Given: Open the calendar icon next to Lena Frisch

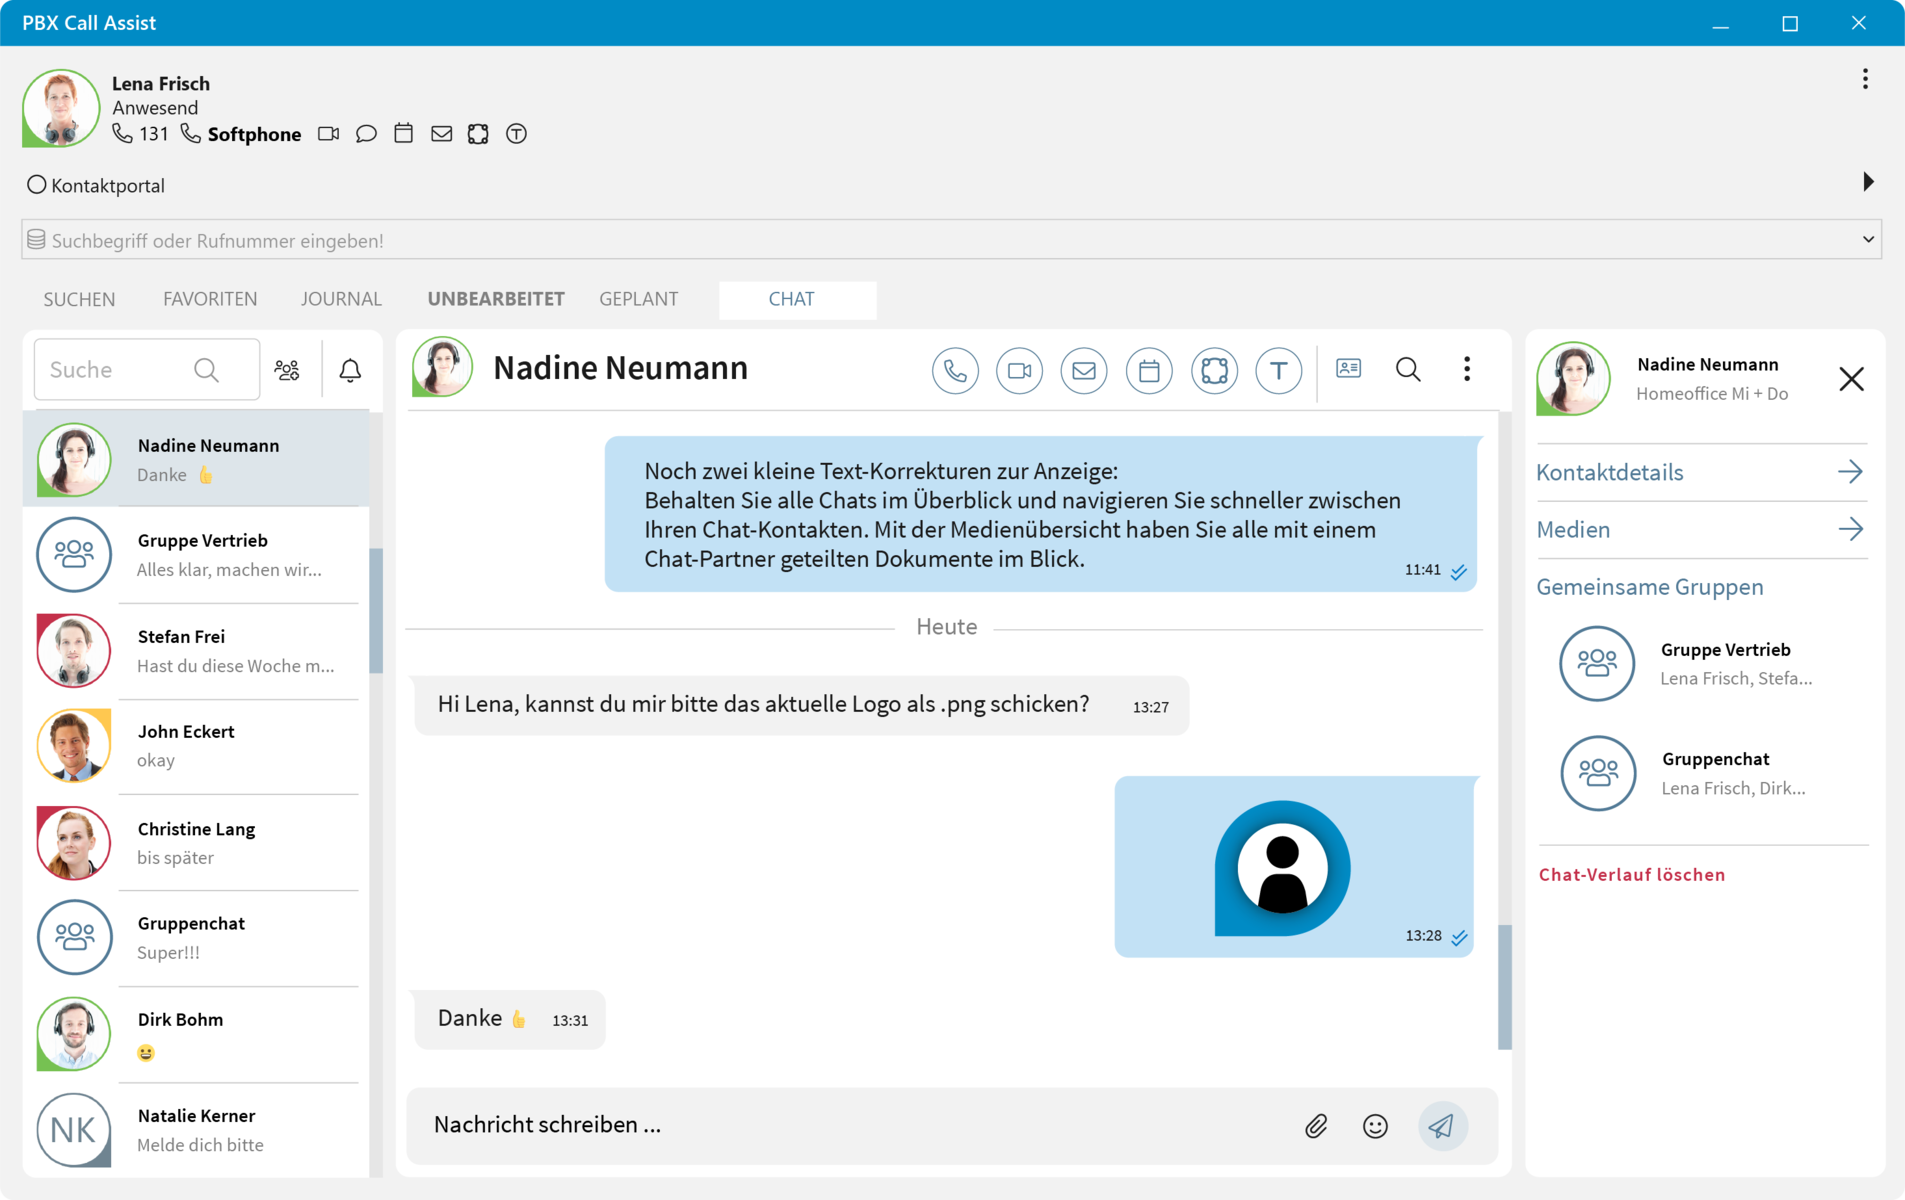Looking at the screenshot, I should click(x=403, y=133).
